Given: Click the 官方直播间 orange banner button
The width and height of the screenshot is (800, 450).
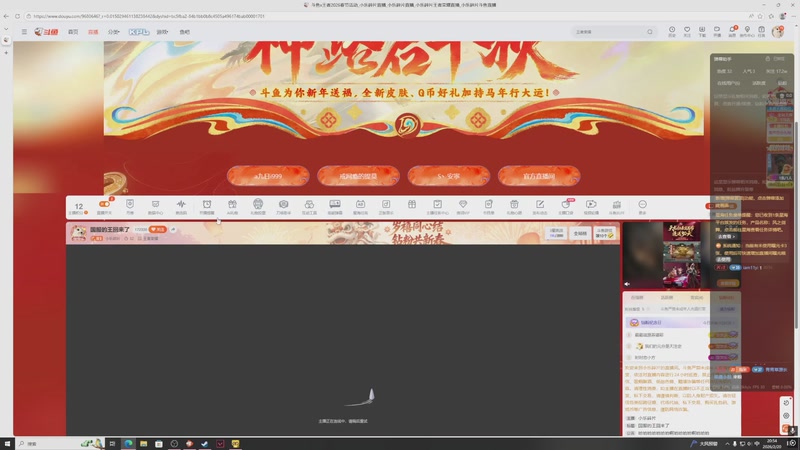Looking at the screenshot, I should coord(539,176).
